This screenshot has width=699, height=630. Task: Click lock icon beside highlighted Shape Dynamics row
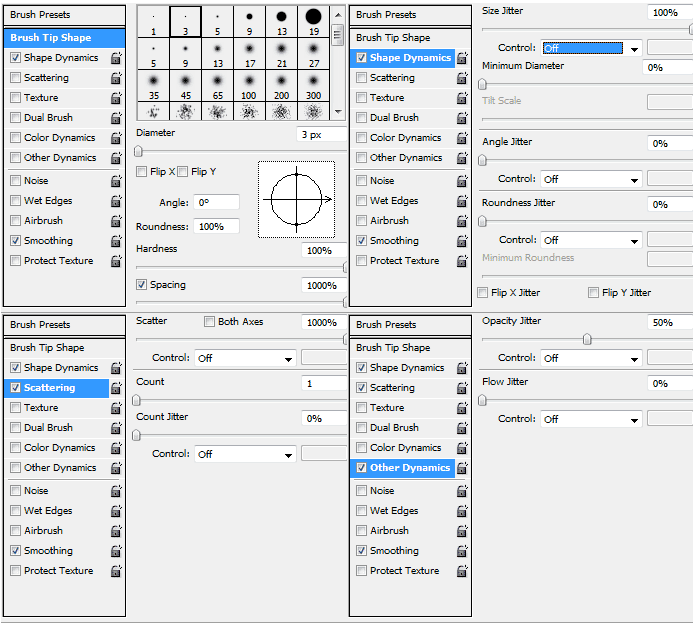[462, 58]
